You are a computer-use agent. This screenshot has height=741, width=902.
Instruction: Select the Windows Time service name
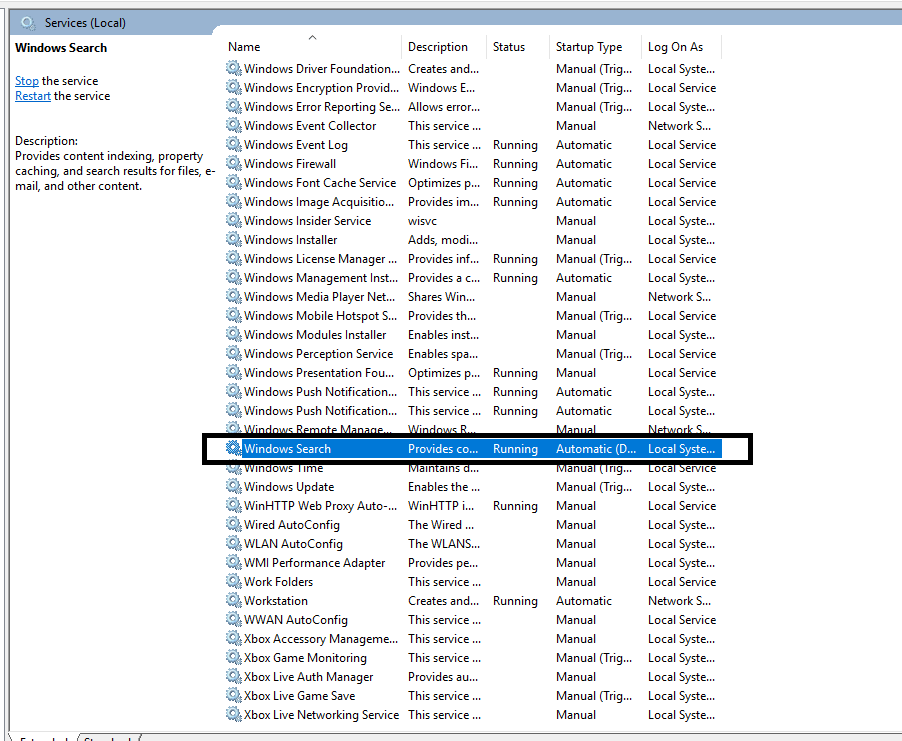click(x=284, y=468)
